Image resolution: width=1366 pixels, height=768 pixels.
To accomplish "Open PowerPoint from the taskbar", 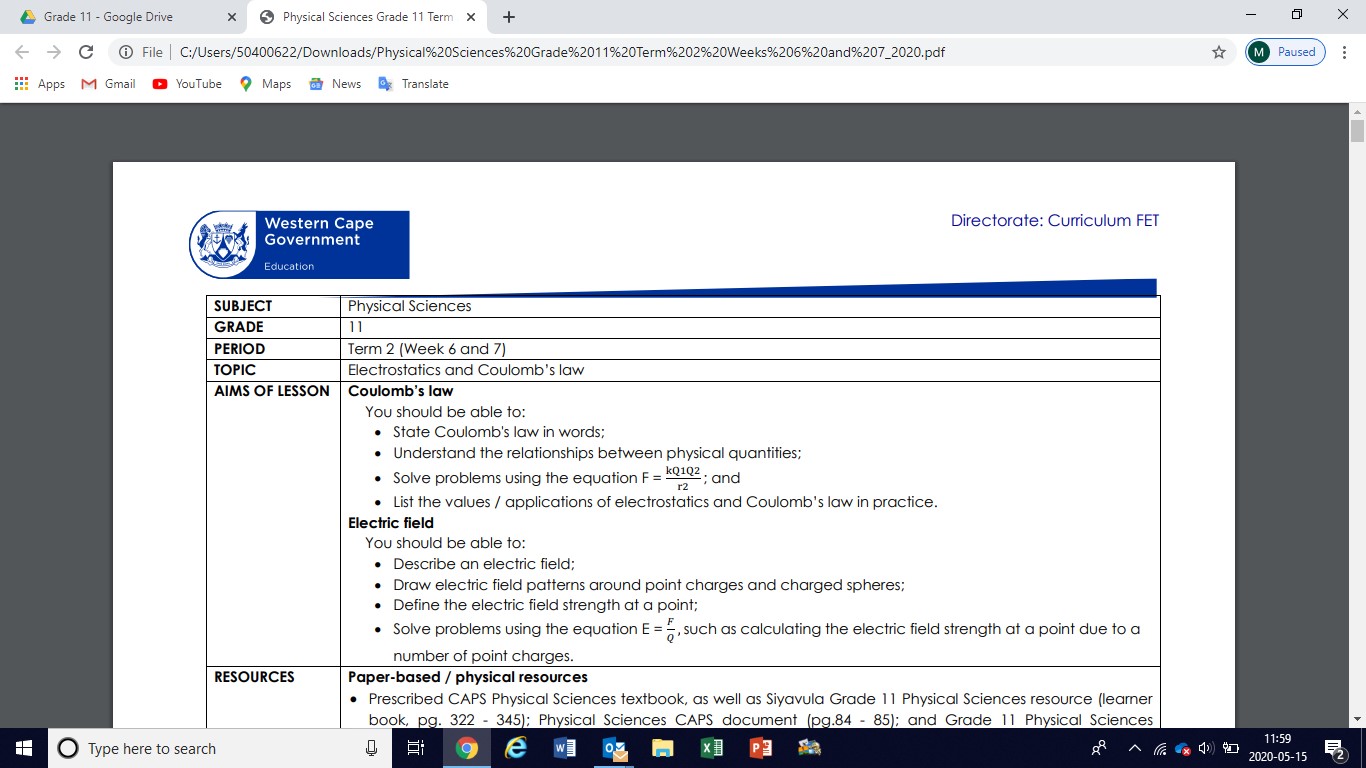I will 760,748.
